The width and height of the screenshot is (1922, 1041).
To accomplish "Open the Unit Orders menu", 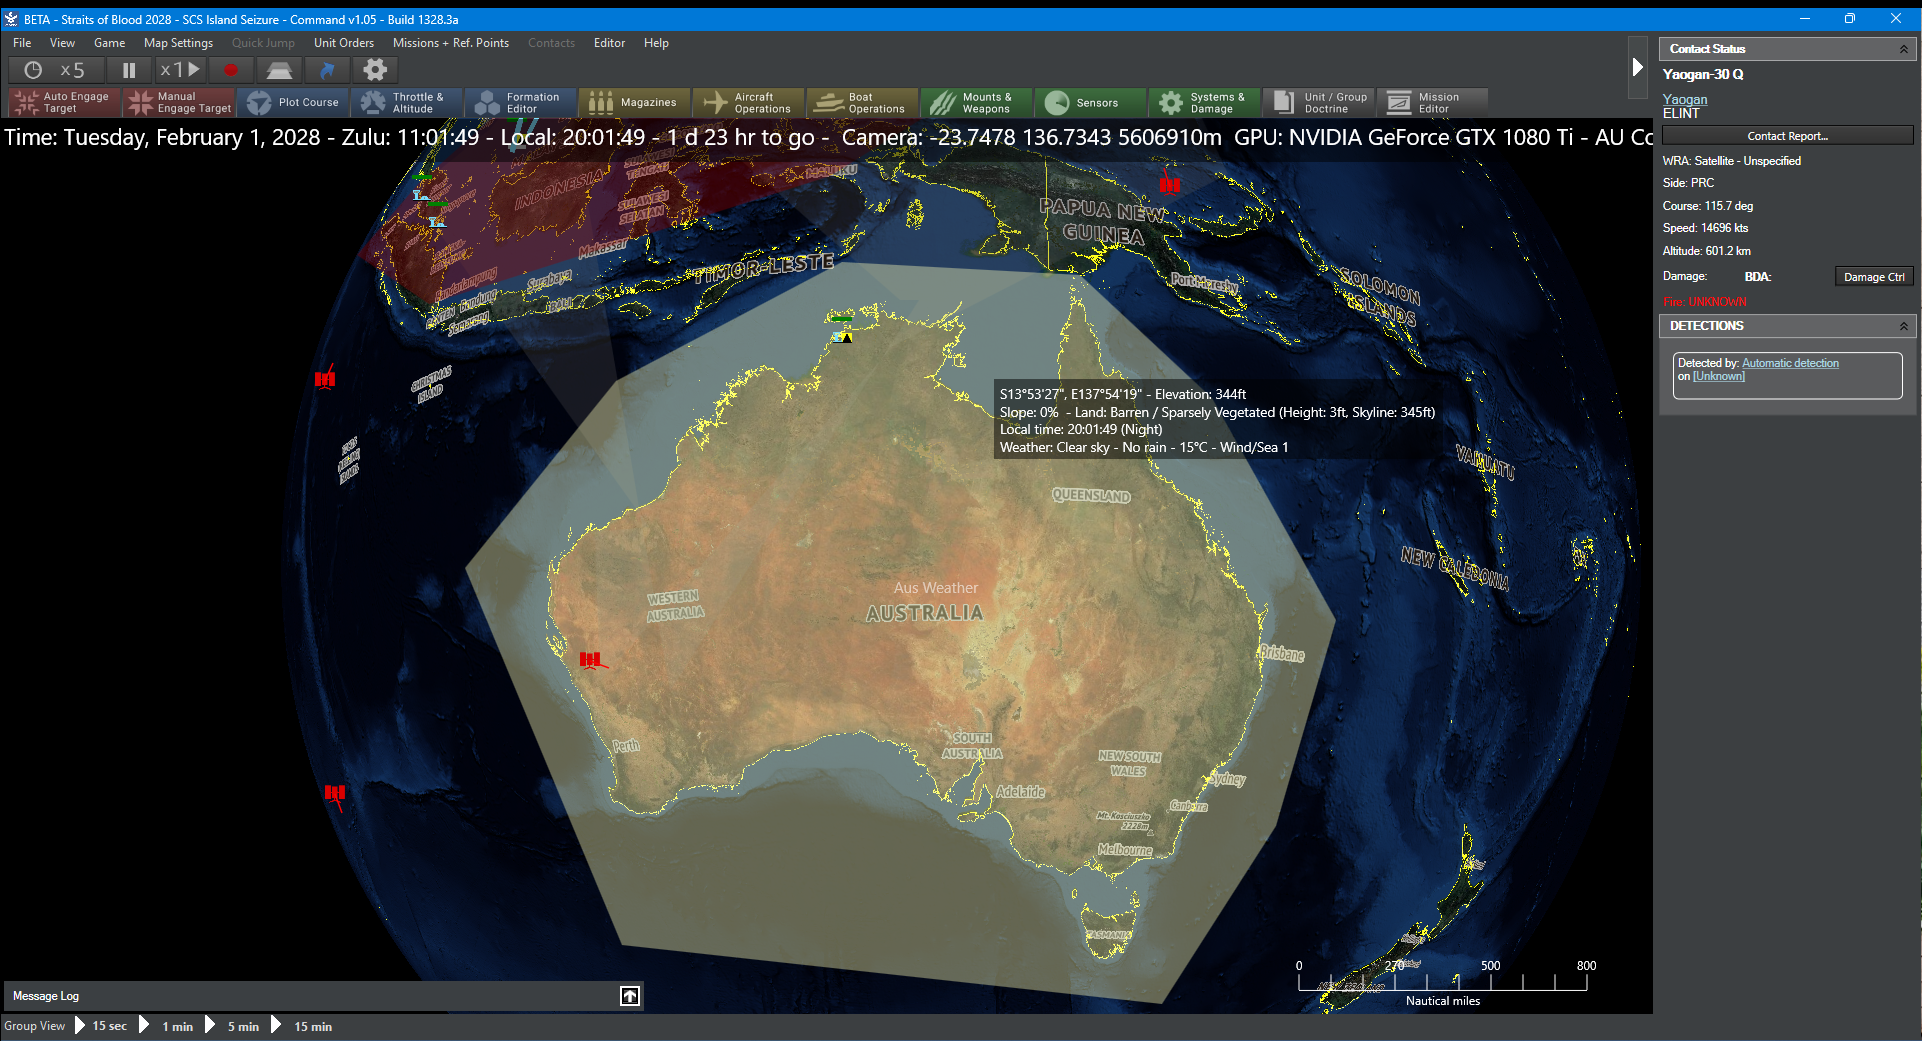I will [x=343, y=43].
